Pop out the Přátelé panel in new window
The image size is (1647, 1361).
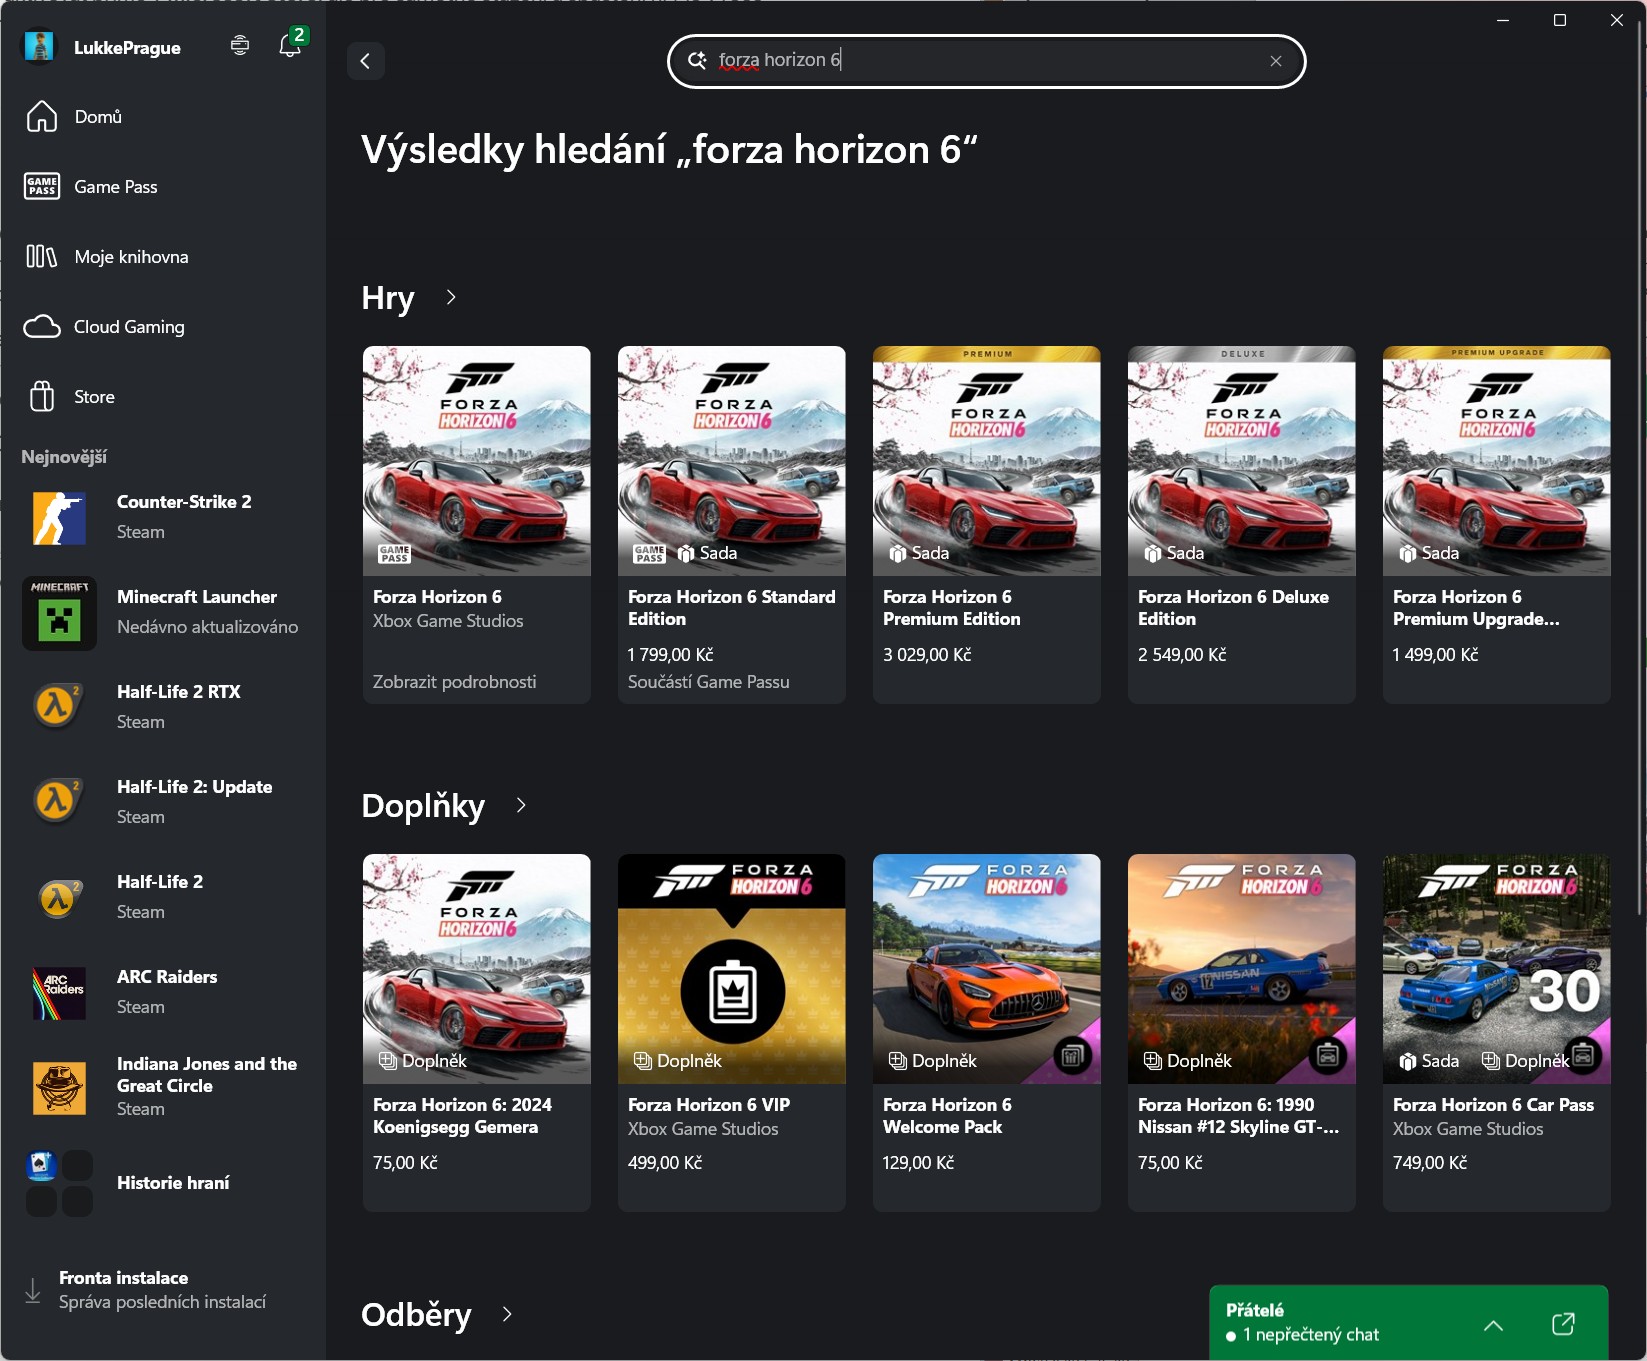(1563, 1324)
